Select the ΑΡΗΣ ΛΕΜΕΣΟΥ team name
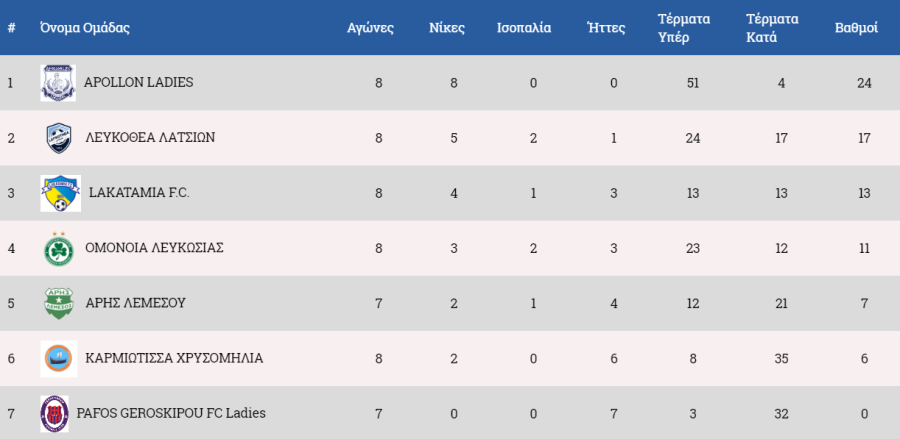900x439 pixels. [135, 303]
